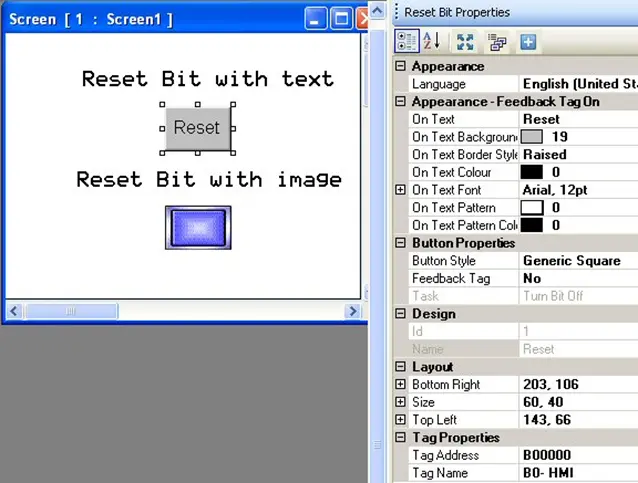Viewport: 638px width, 483px height.
Task: Click the blue plus icon in properties toolbar
Action: pyautogui.click(x=528, y=42)
